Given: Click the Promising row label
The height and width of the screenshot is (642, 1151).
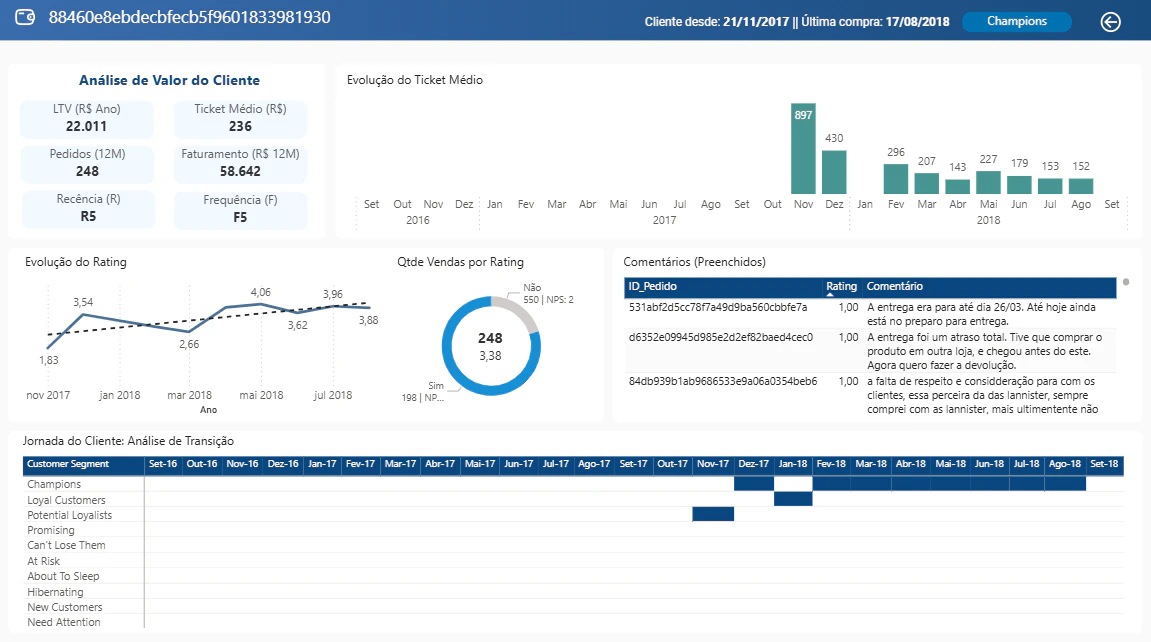Looking at the screenshot, I should point(51,530).
